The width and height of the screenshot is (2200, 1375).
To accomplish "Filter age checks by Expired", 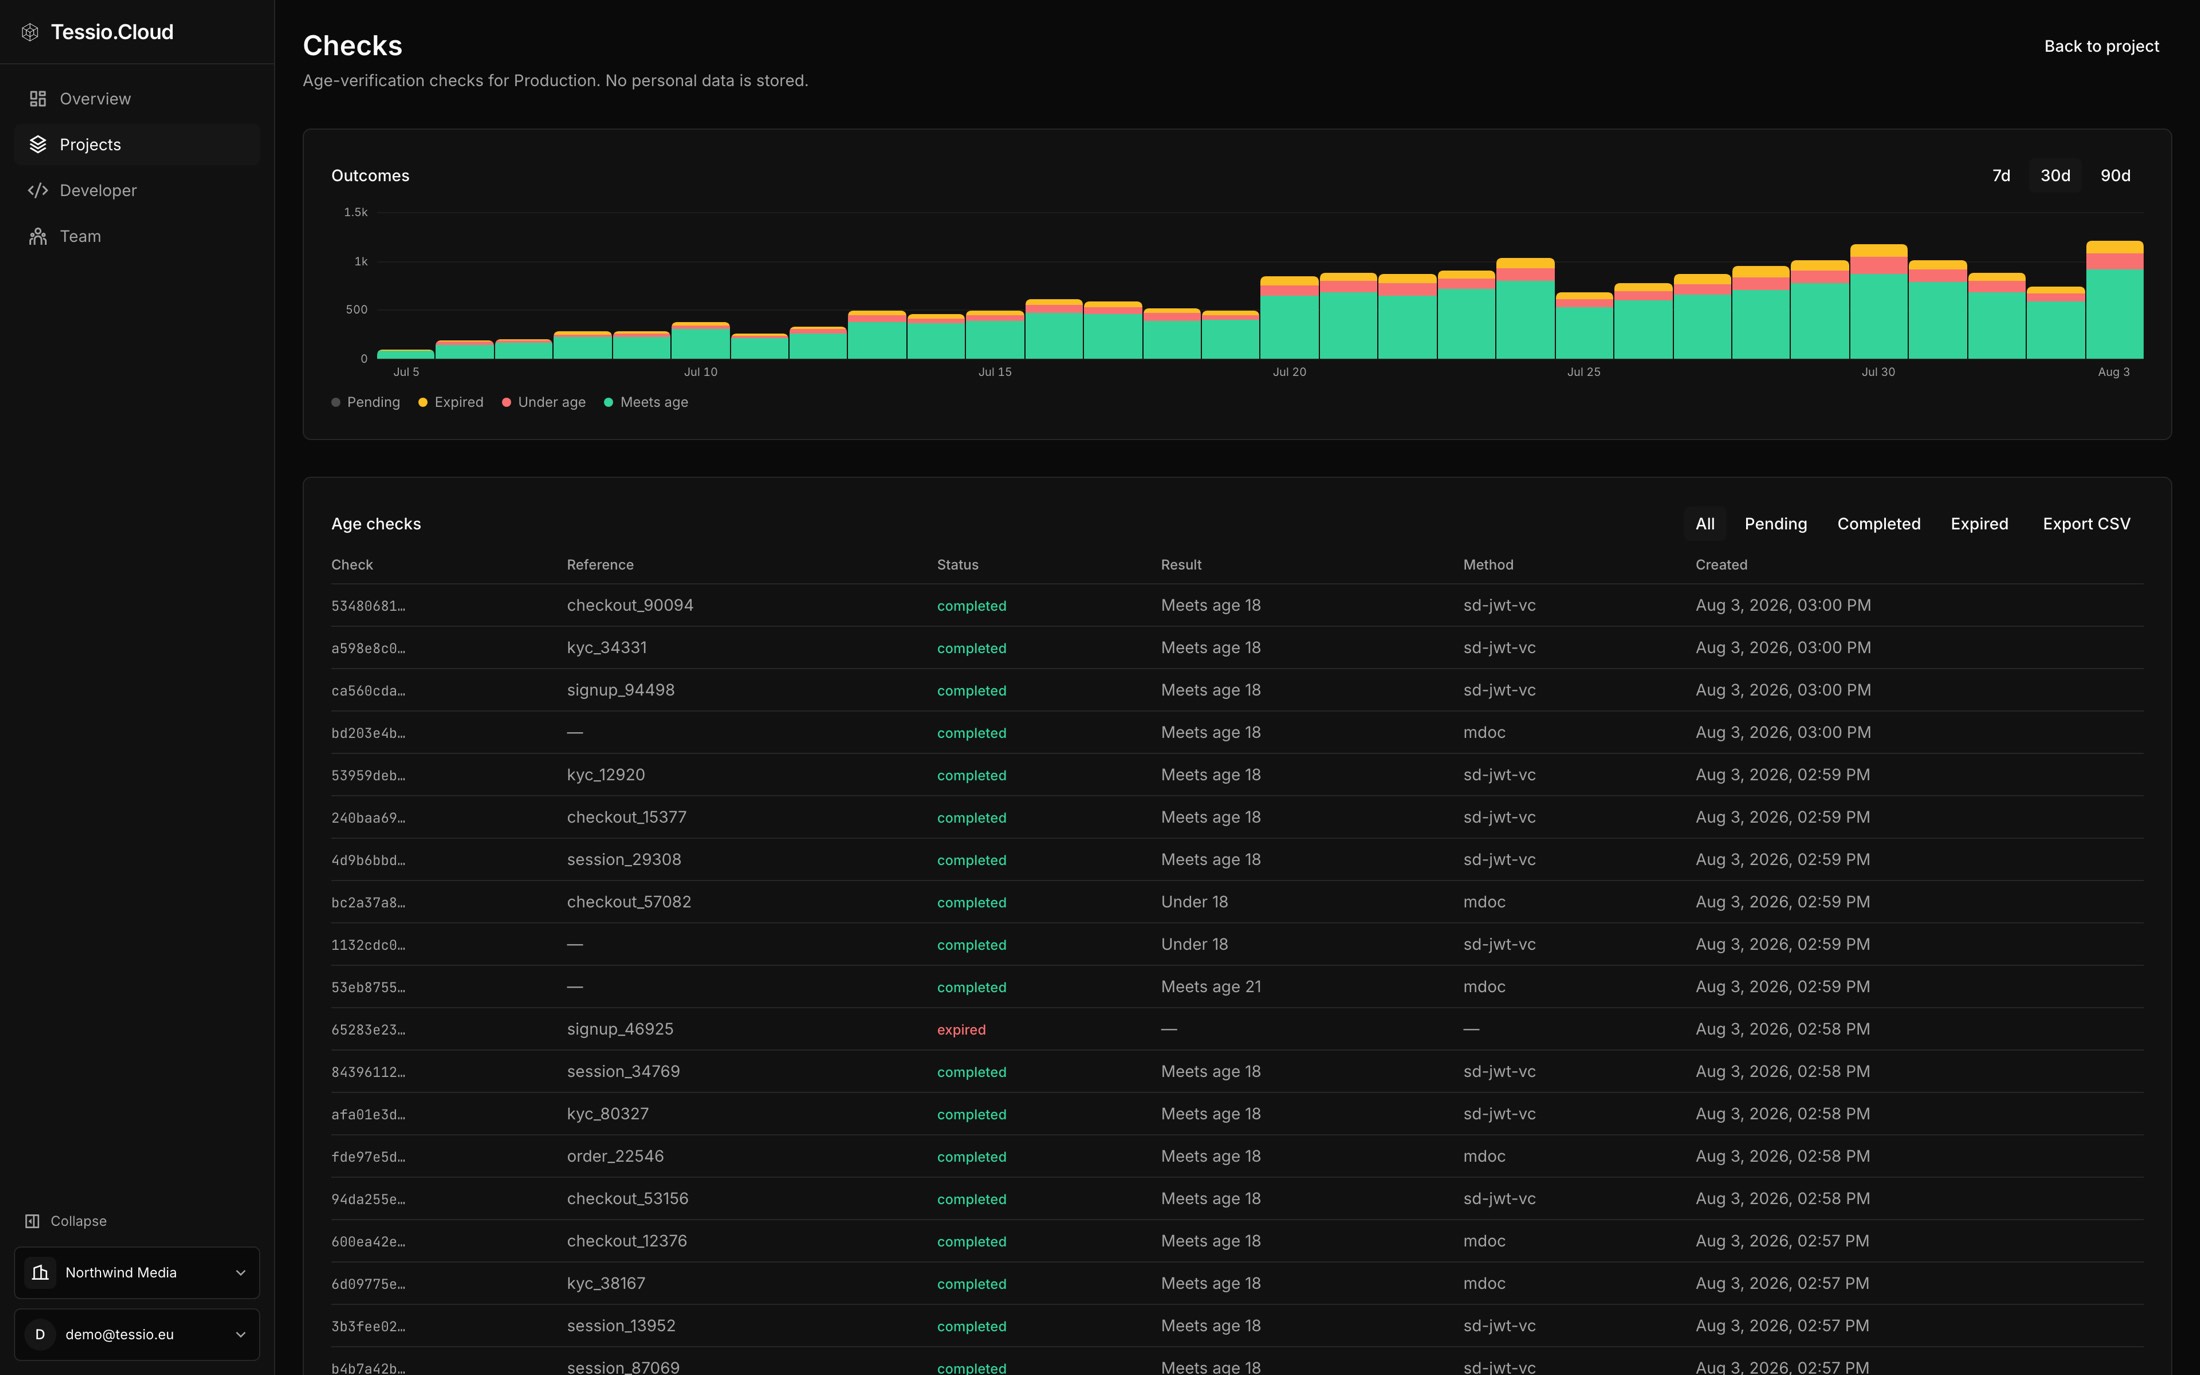I will pos(1979,524).
